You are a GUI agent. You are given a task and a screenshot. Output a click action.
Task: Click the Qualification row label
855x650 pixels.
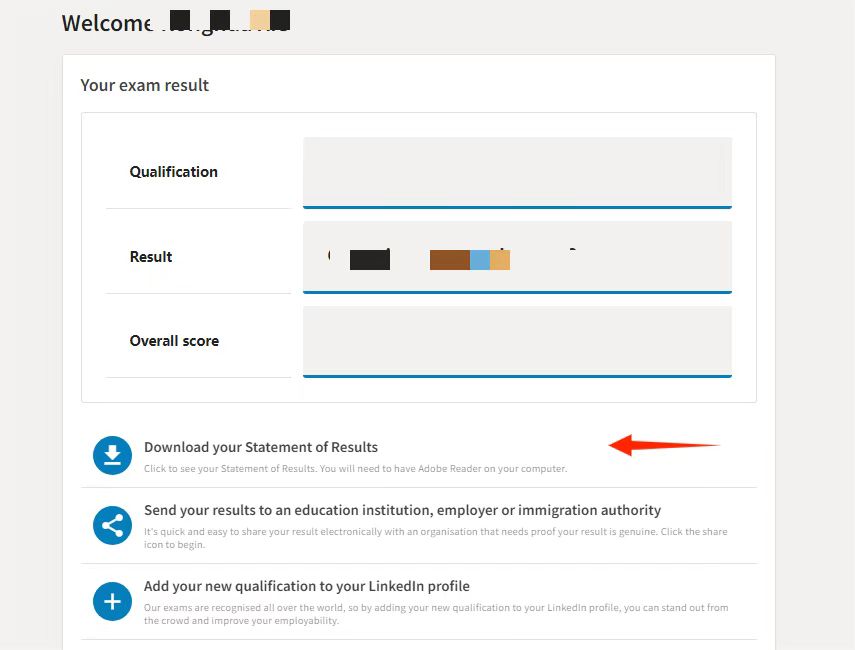tap(173, 172)
